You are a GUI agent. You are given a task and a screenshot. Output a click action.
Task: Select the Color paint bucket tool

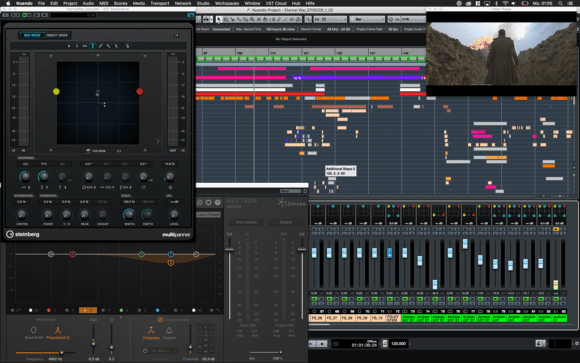pos(299,19)
